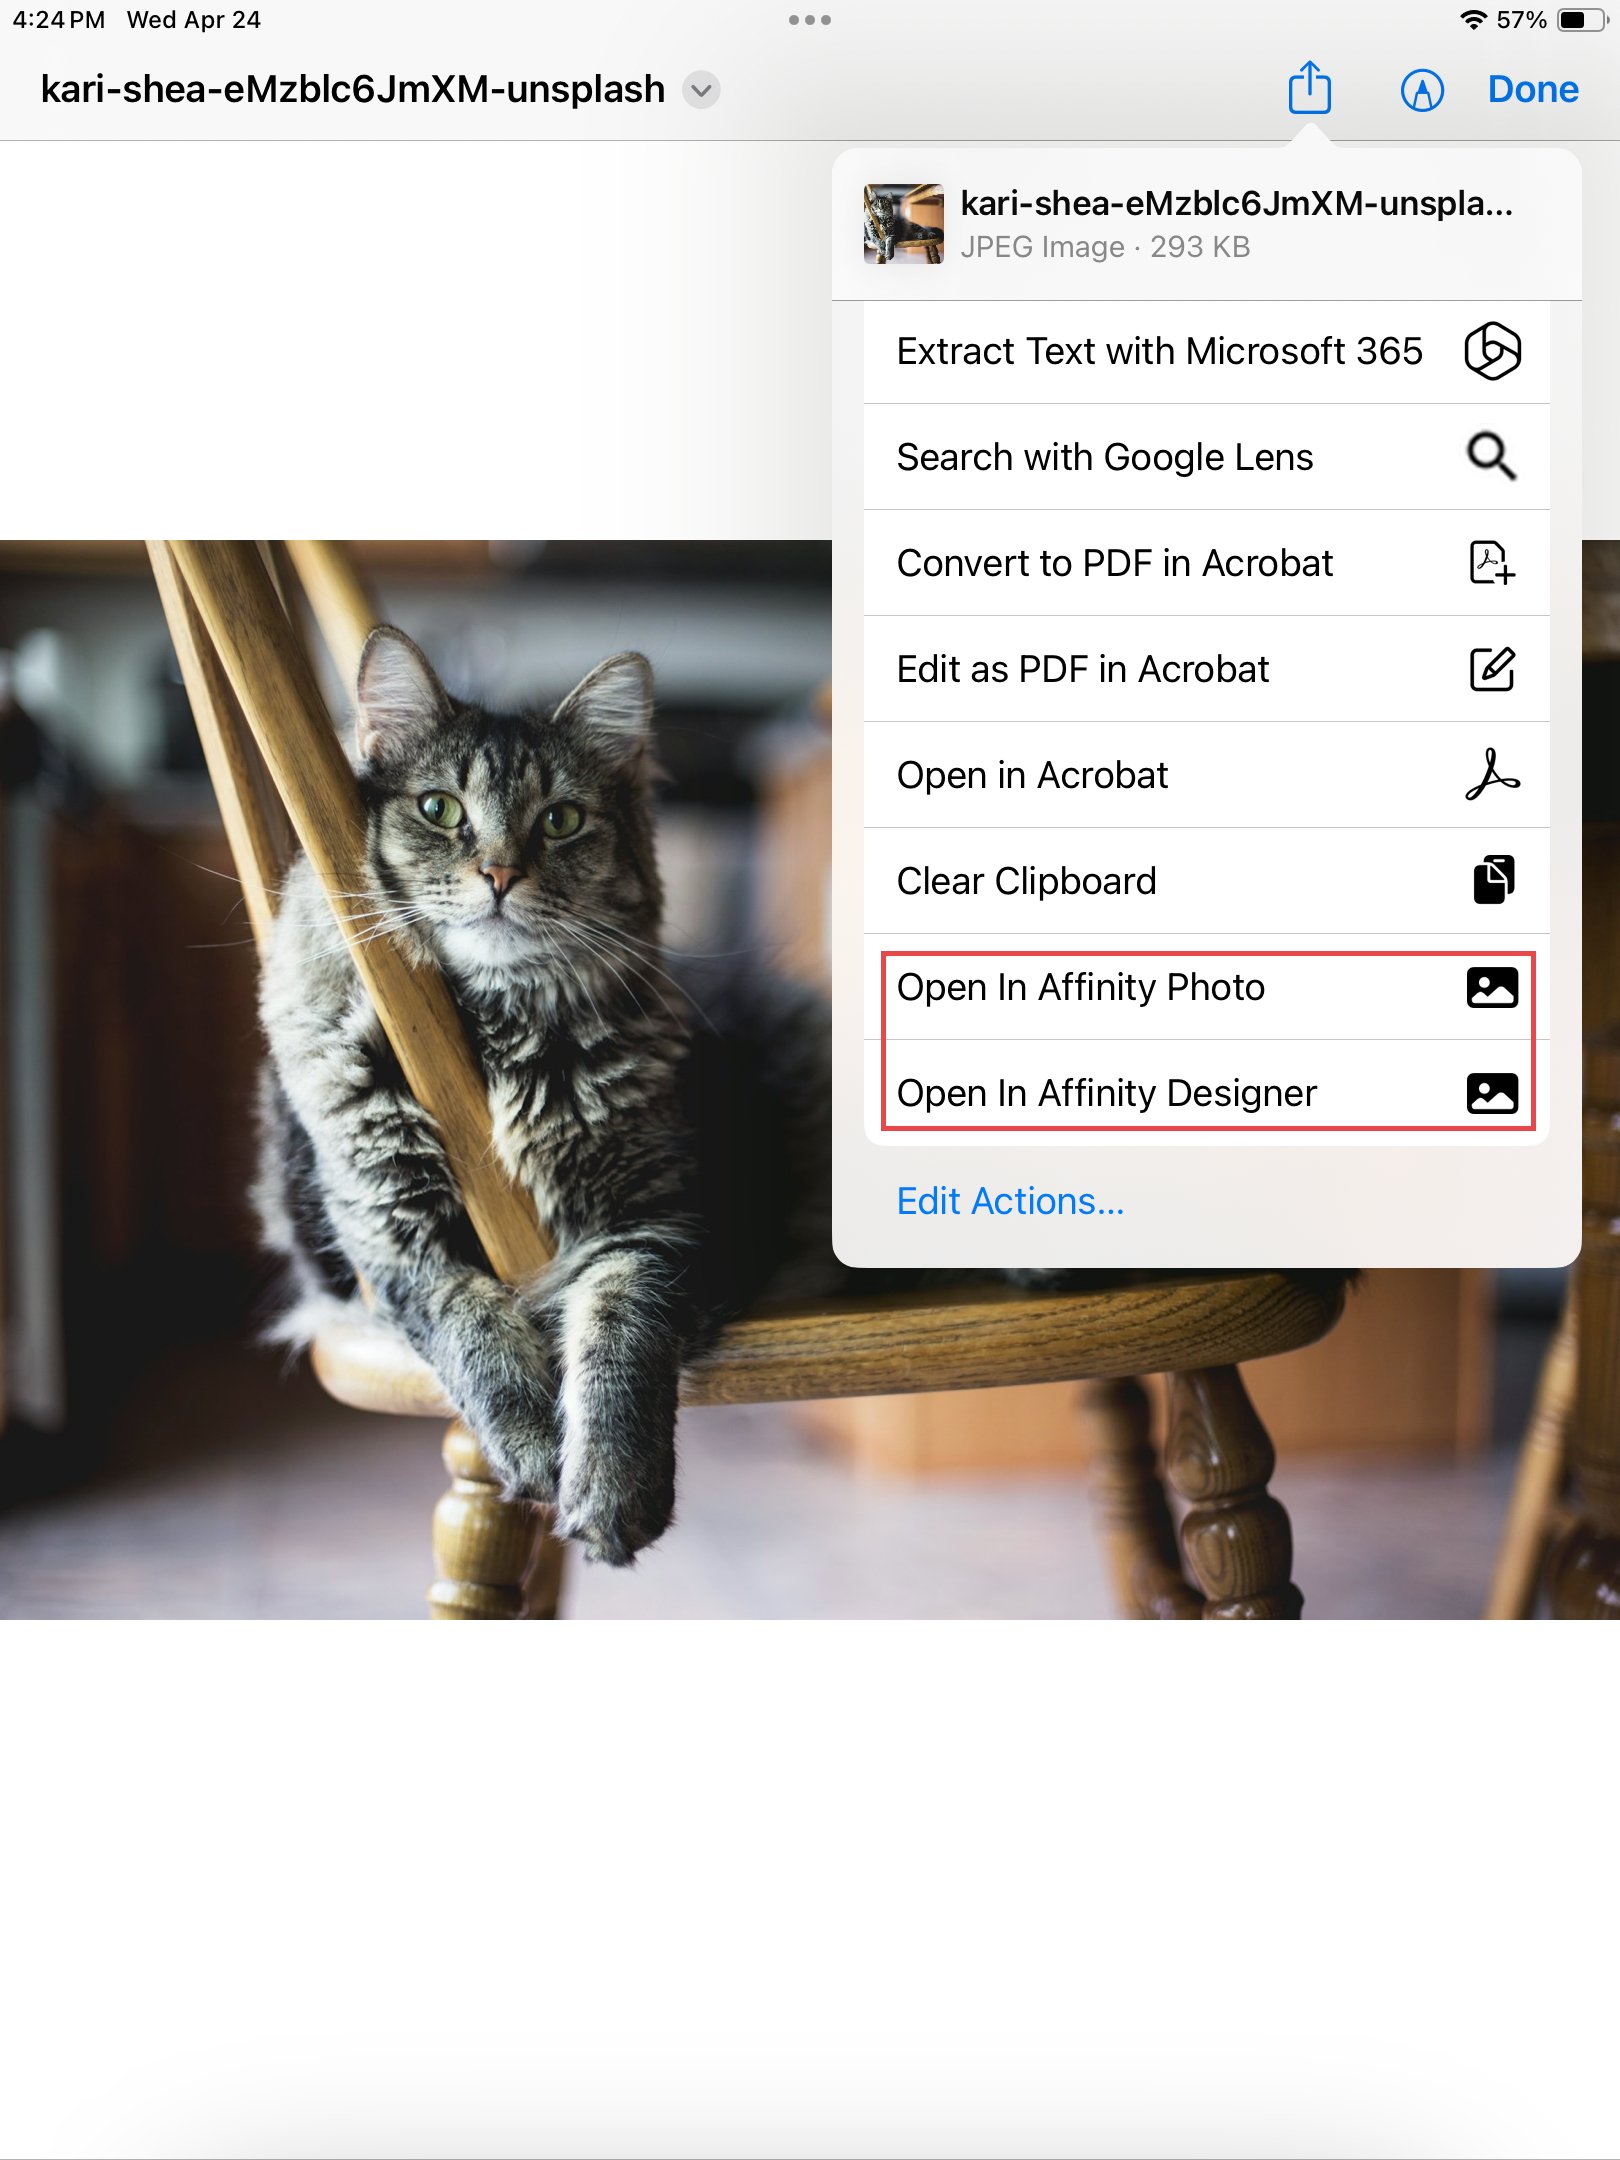Tap the Wi-Fi status icon
The width and height of the screenshot is (1620, 2160).
click(1473, 20)
